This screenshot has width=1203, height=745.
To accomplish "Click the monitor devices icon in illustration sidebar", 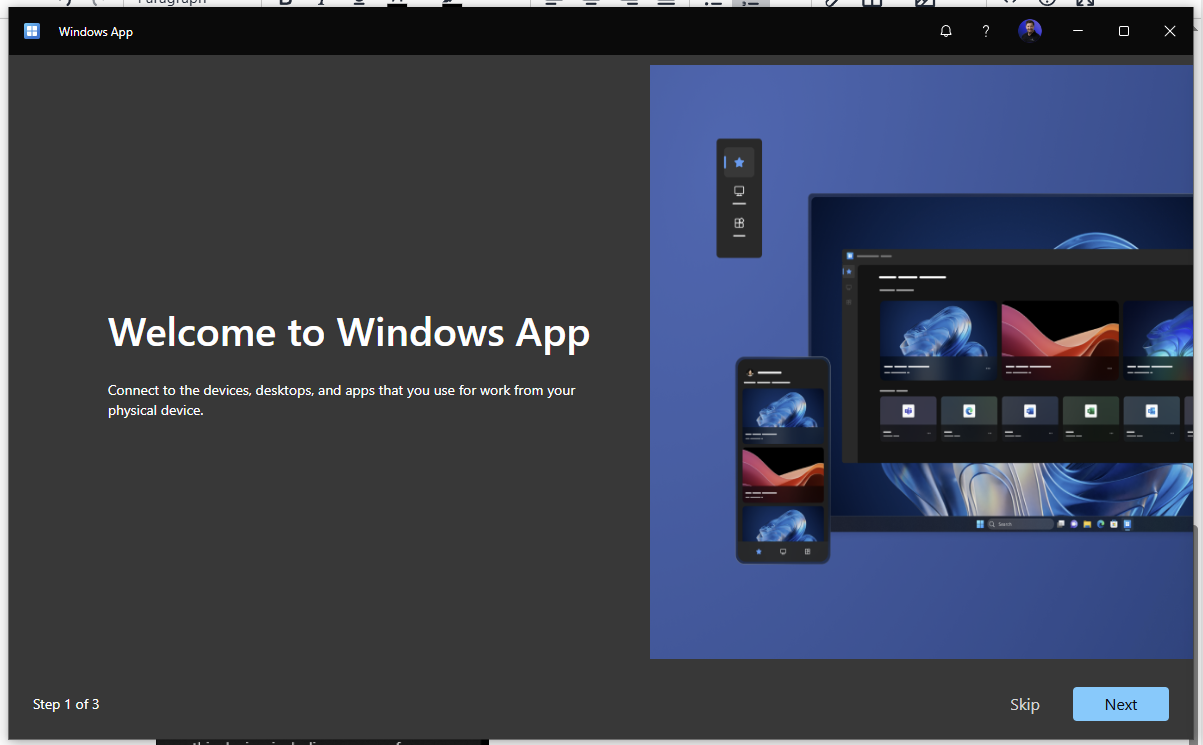I will pos(739,192).
